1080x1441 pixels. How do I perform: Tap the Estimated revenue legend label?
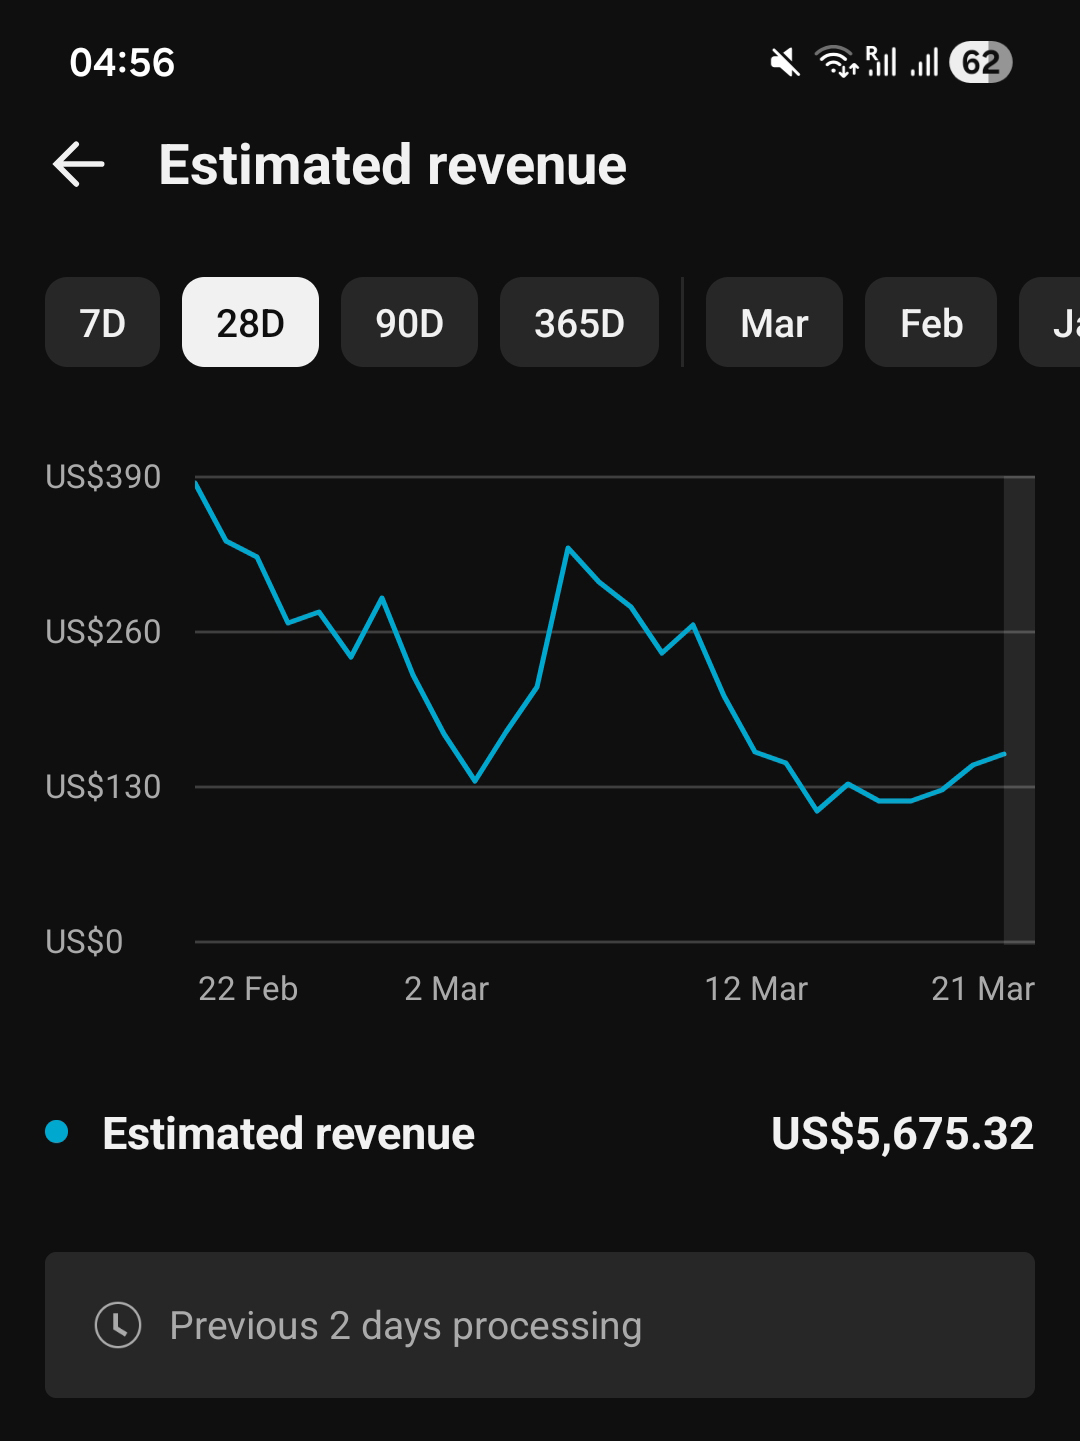pos(288,1134)
